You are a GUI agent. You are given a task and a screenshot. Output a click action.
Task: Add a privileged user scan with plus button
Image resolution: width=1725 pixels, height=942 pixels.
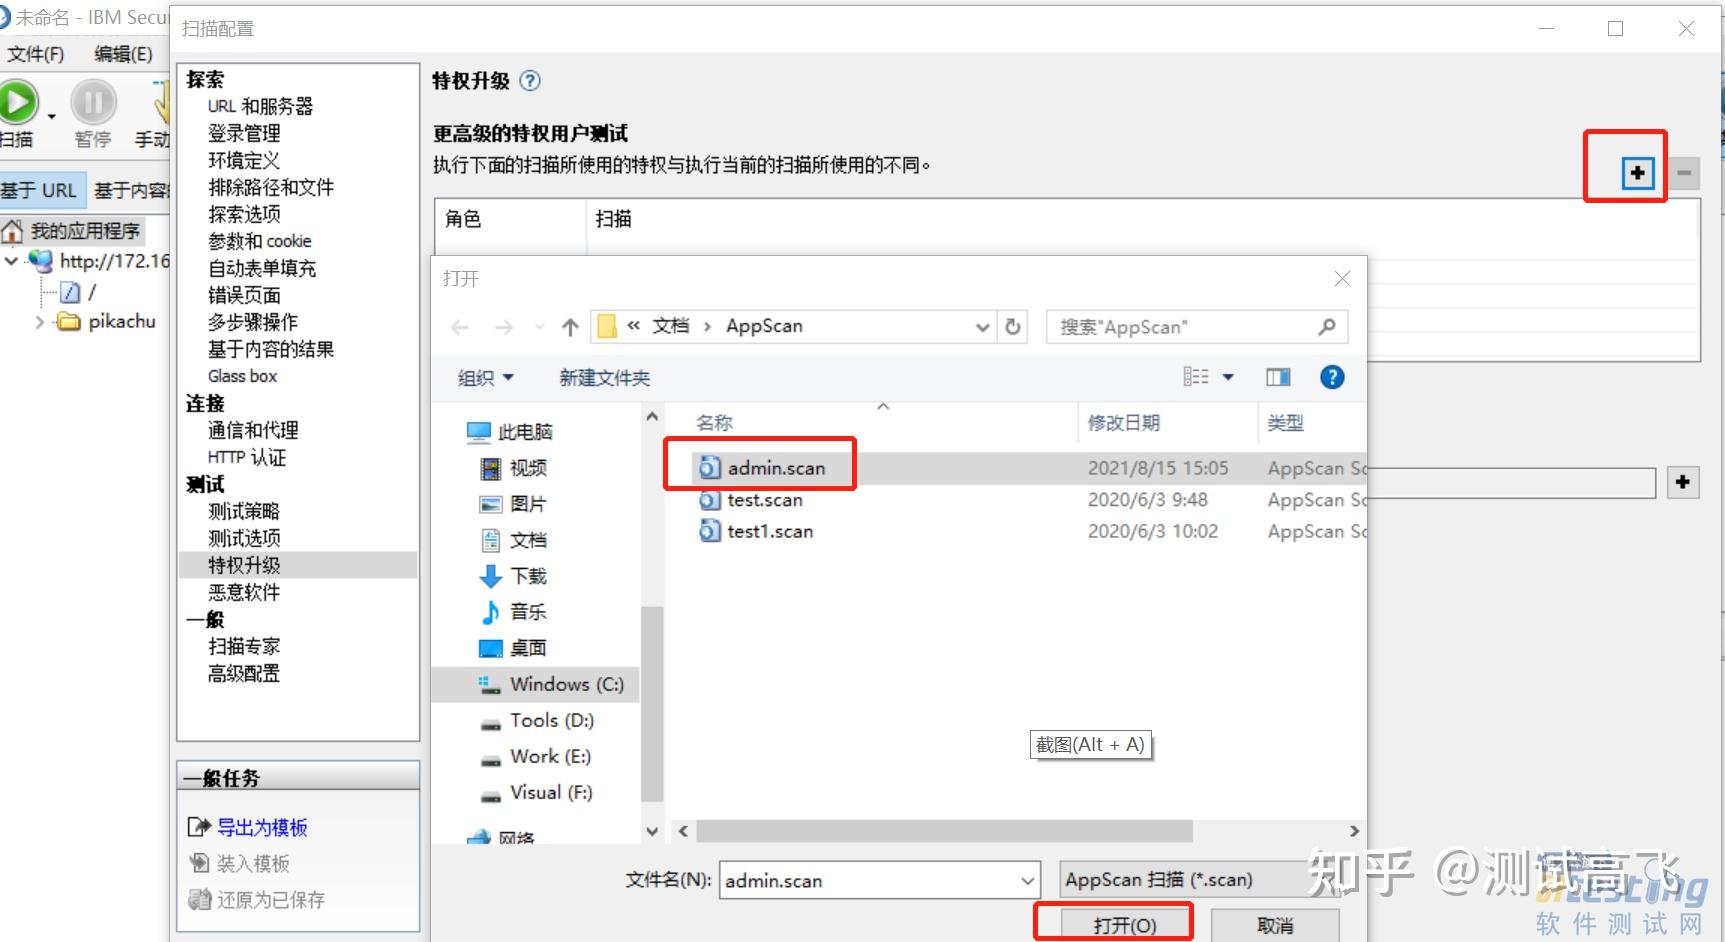[x=1637, y=173]
